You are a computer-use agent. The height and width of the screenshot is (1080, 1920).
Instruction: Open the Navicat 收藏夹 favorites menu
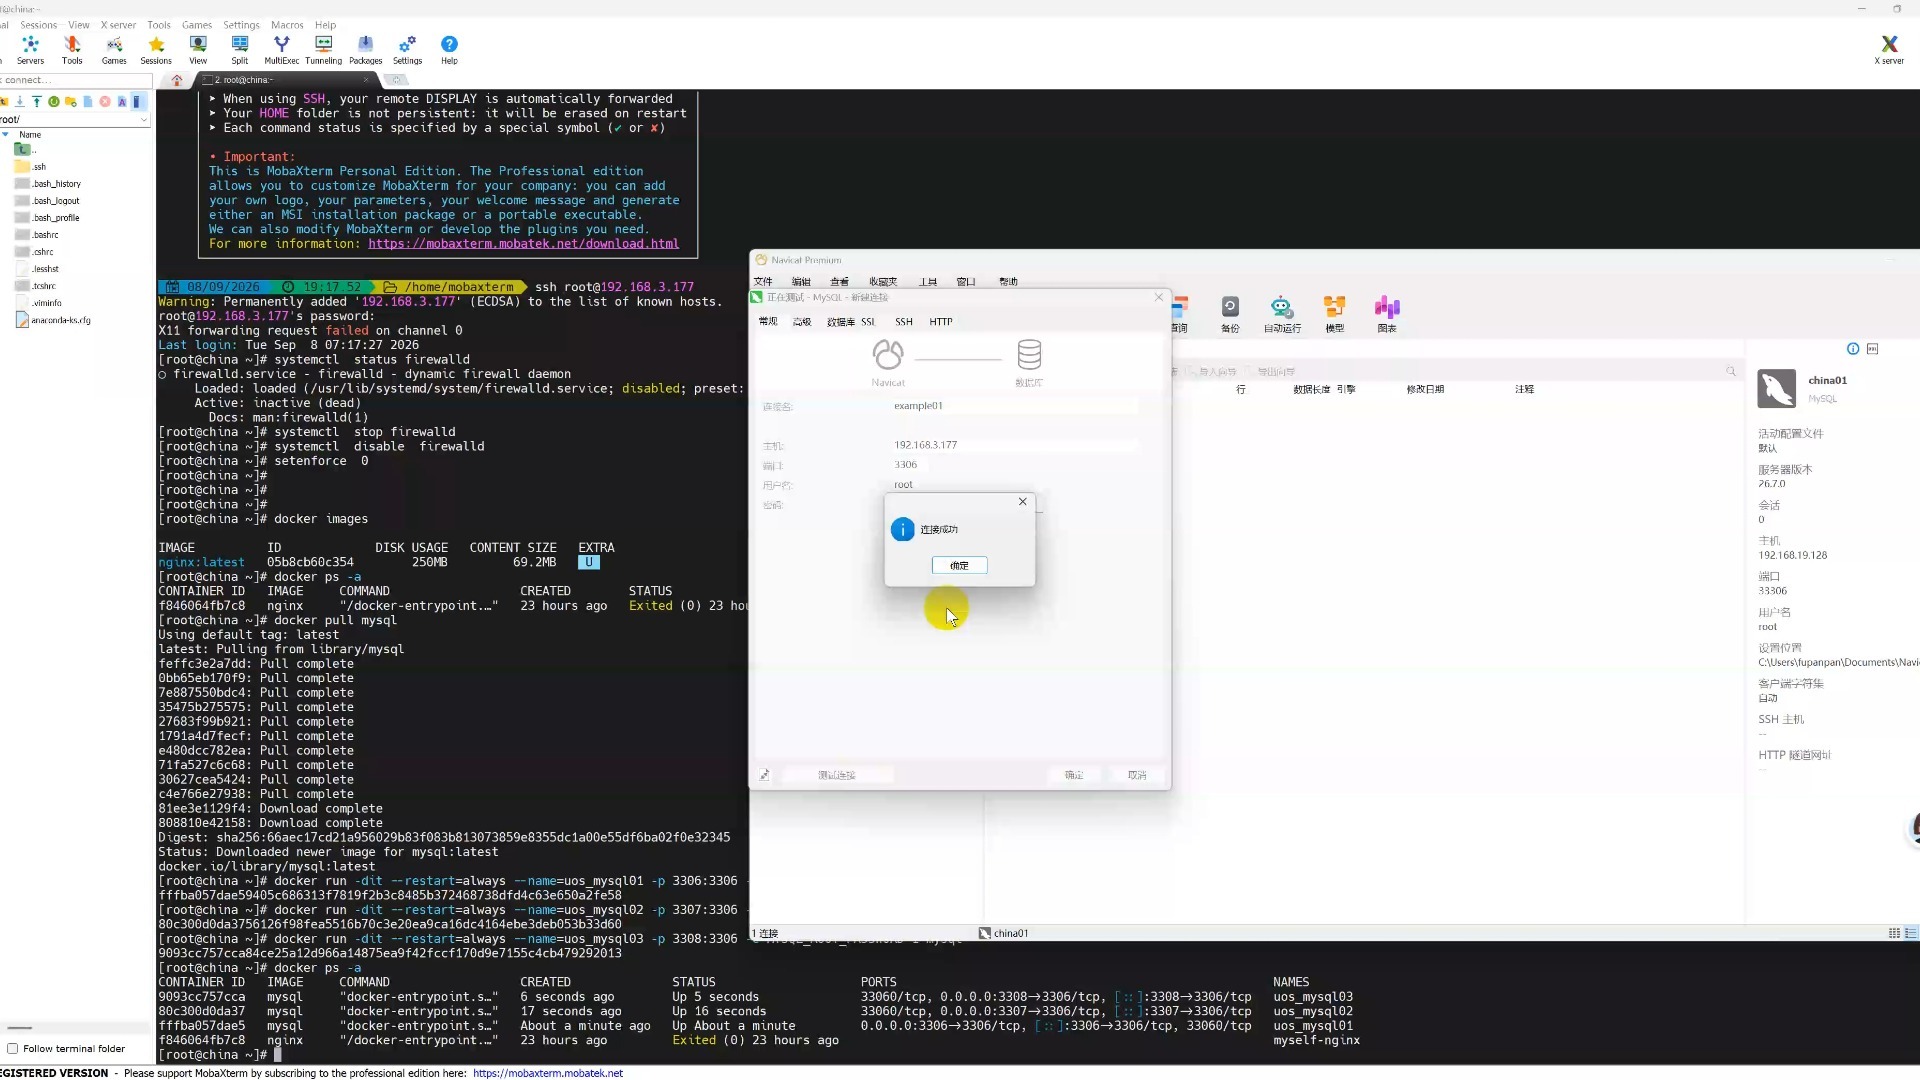click(x=883, y=282)
